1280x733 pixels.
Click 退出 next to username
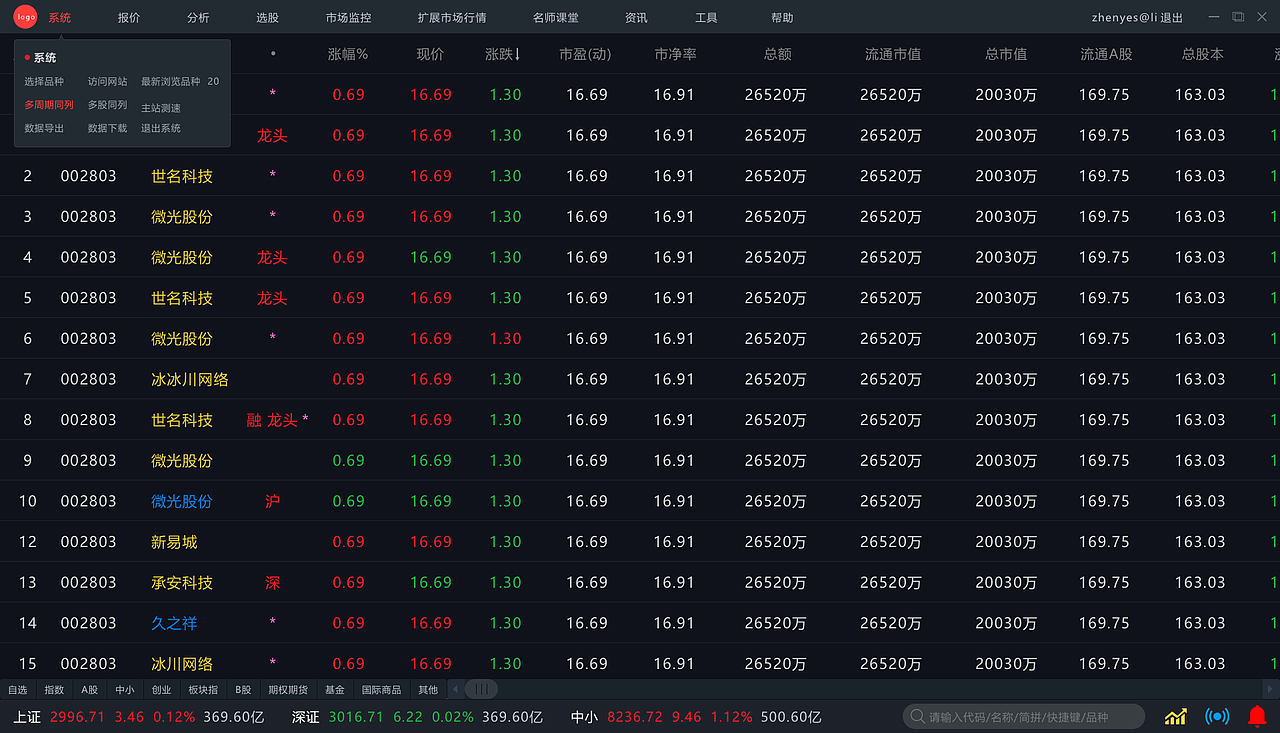1171,18
